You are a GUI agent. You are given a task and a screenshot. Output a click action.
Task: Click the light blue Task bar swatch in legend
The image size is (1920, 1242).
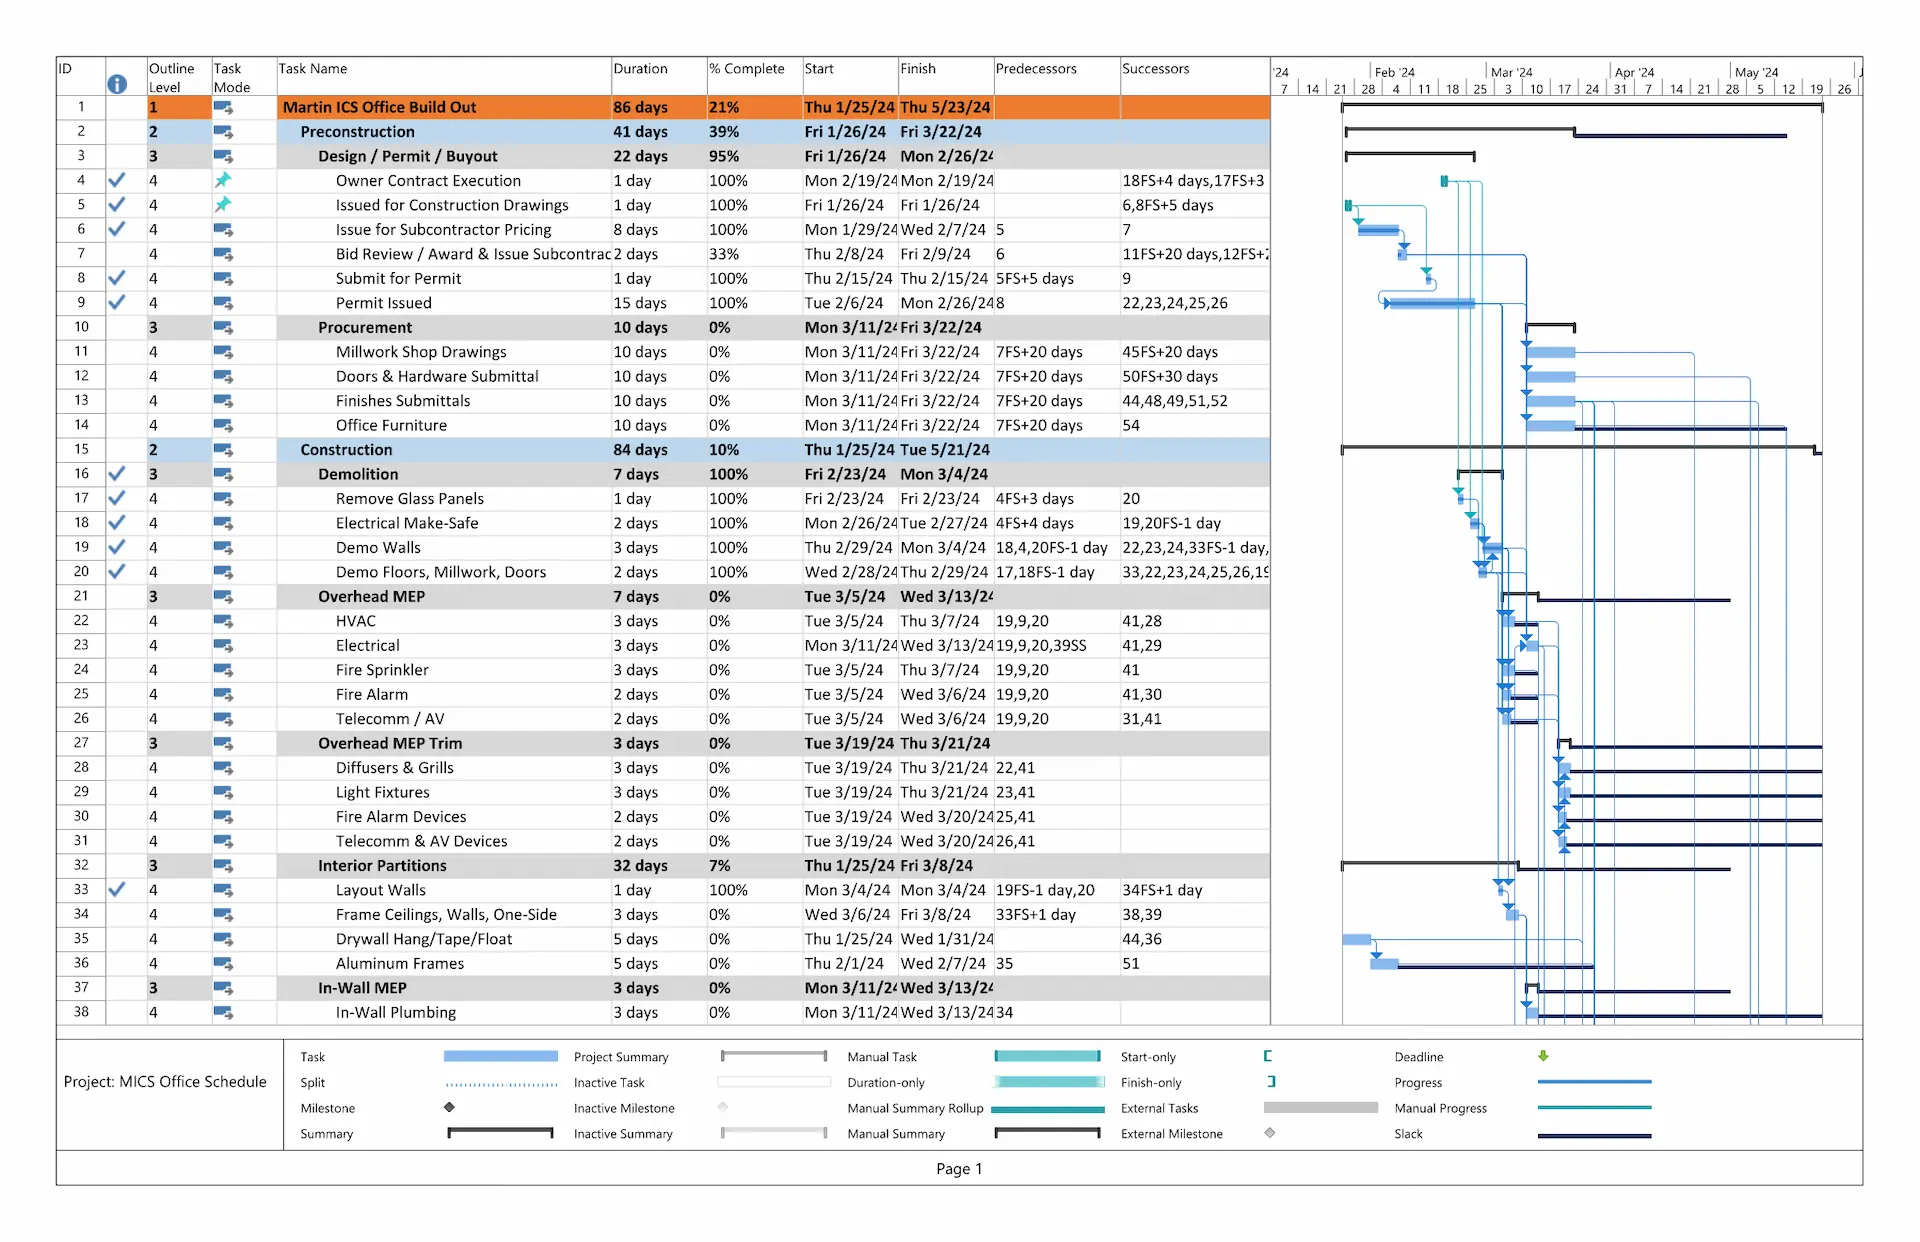click(x=500, y=1056)
